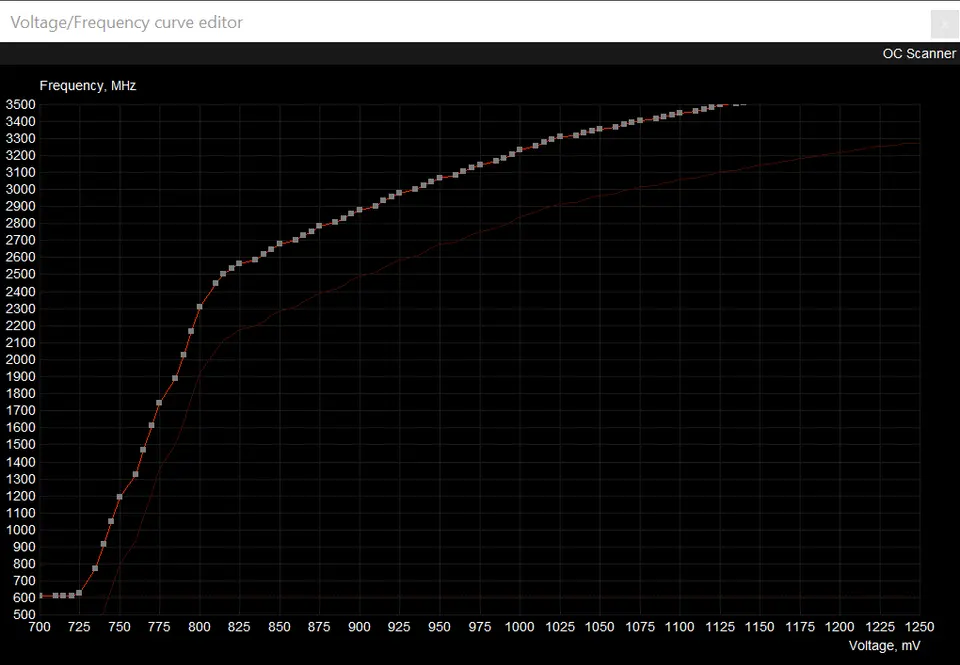Viewport: 960px width, 665px height.
Task: Click the 'Voltage/Frequency curve editor' title text
Action: tap(127, 22)
